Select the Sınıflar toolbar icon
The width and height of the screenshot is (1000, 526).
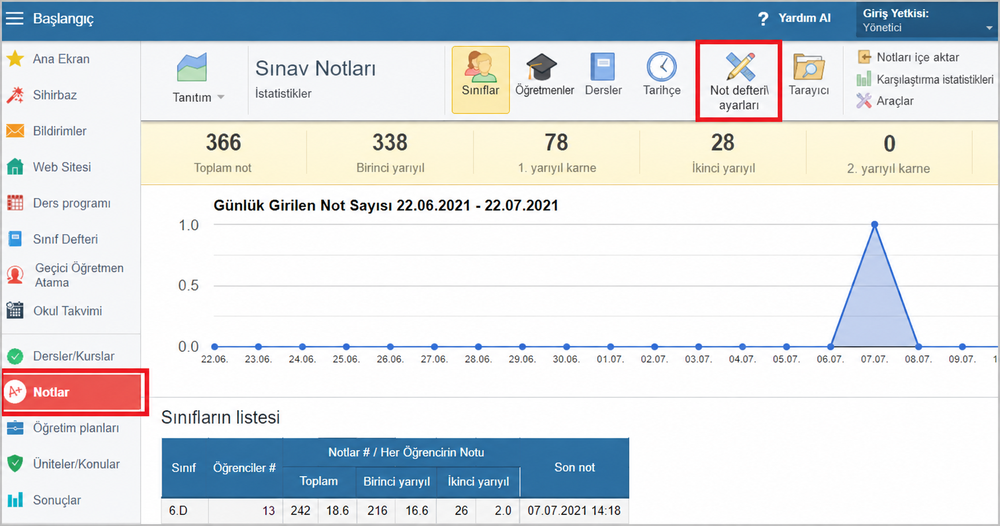pos(480,80)
